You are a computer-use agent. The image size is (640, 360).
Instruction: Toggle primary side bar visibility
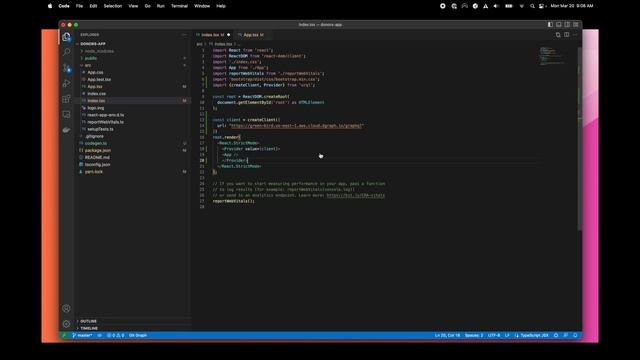pos(550,25)
